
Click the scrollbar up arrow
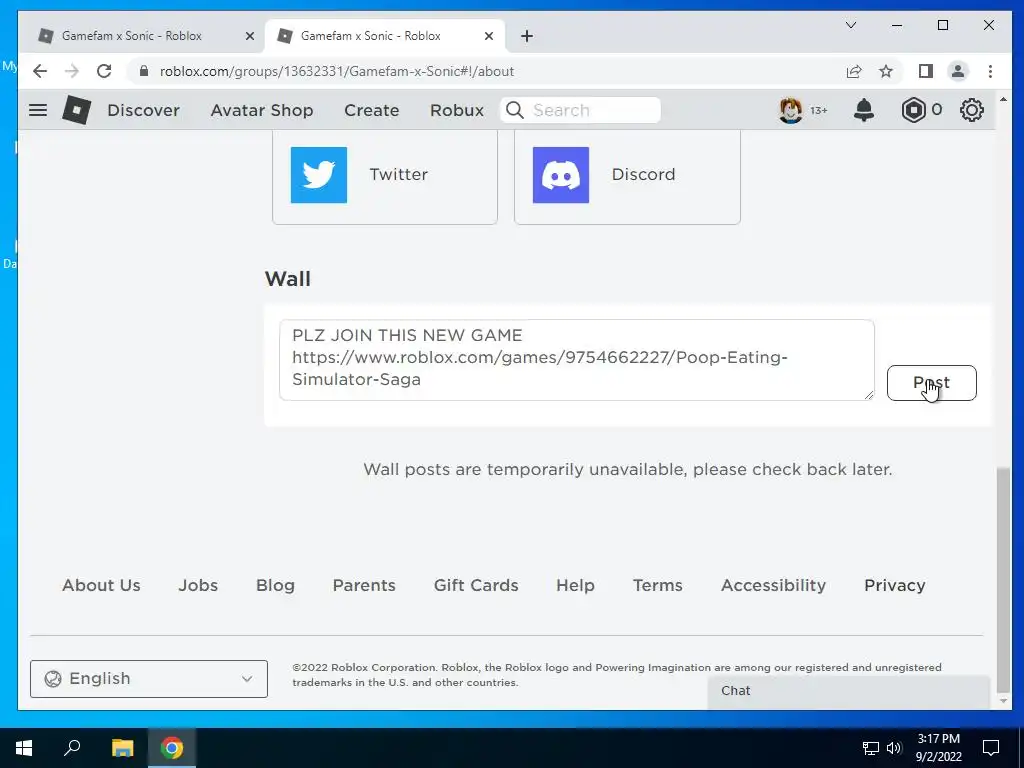(1003, 99)
